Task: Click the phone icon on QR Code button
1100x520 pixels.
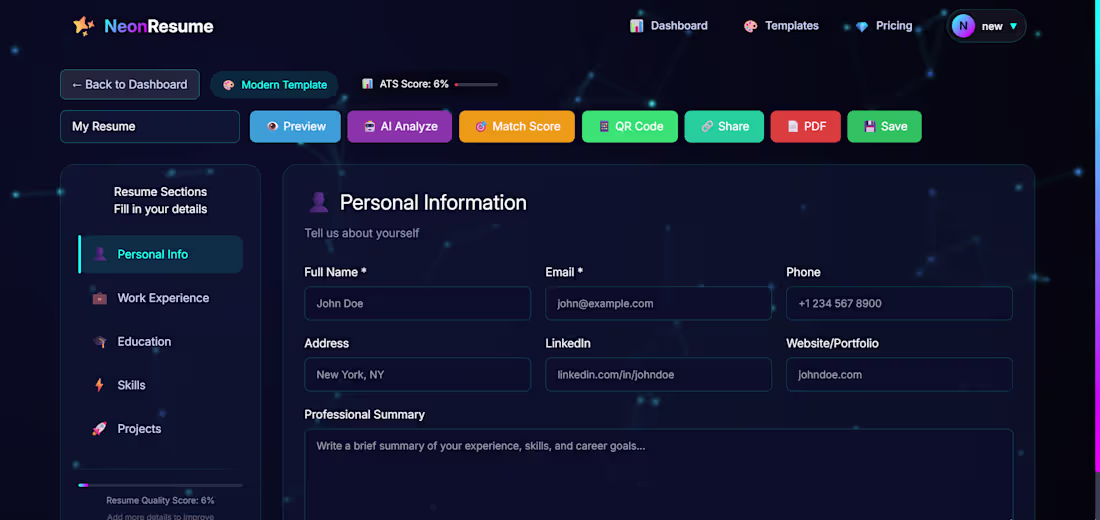Action: (x=603, y=126)
